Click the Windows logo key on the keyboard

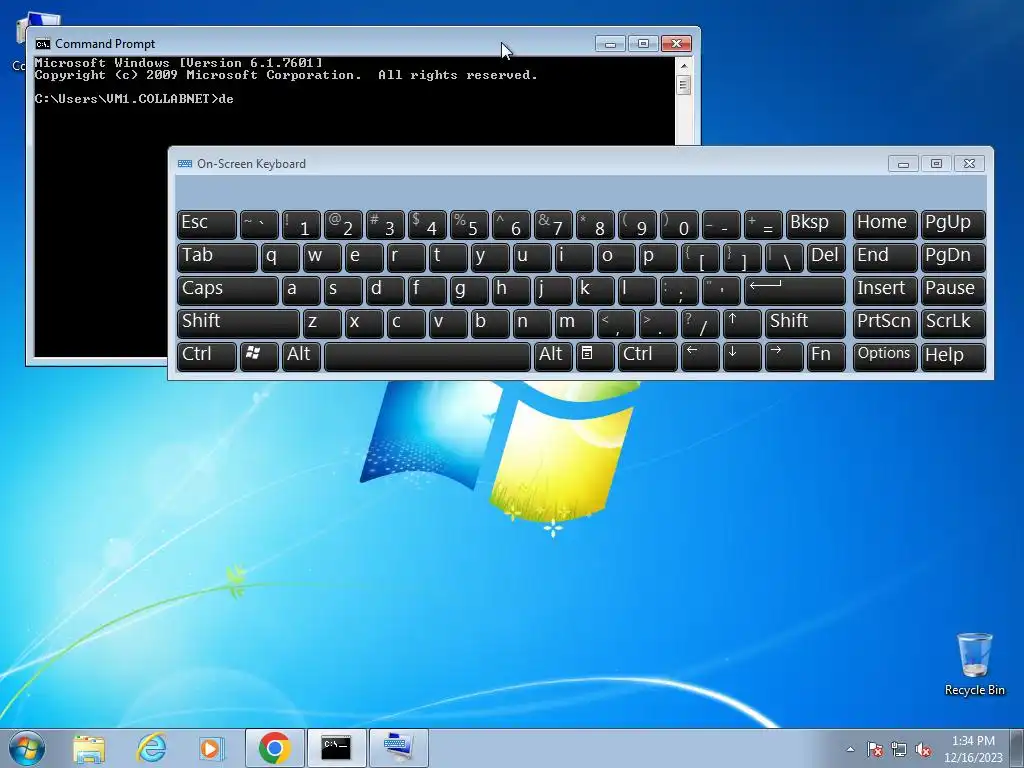click(259, 357)
